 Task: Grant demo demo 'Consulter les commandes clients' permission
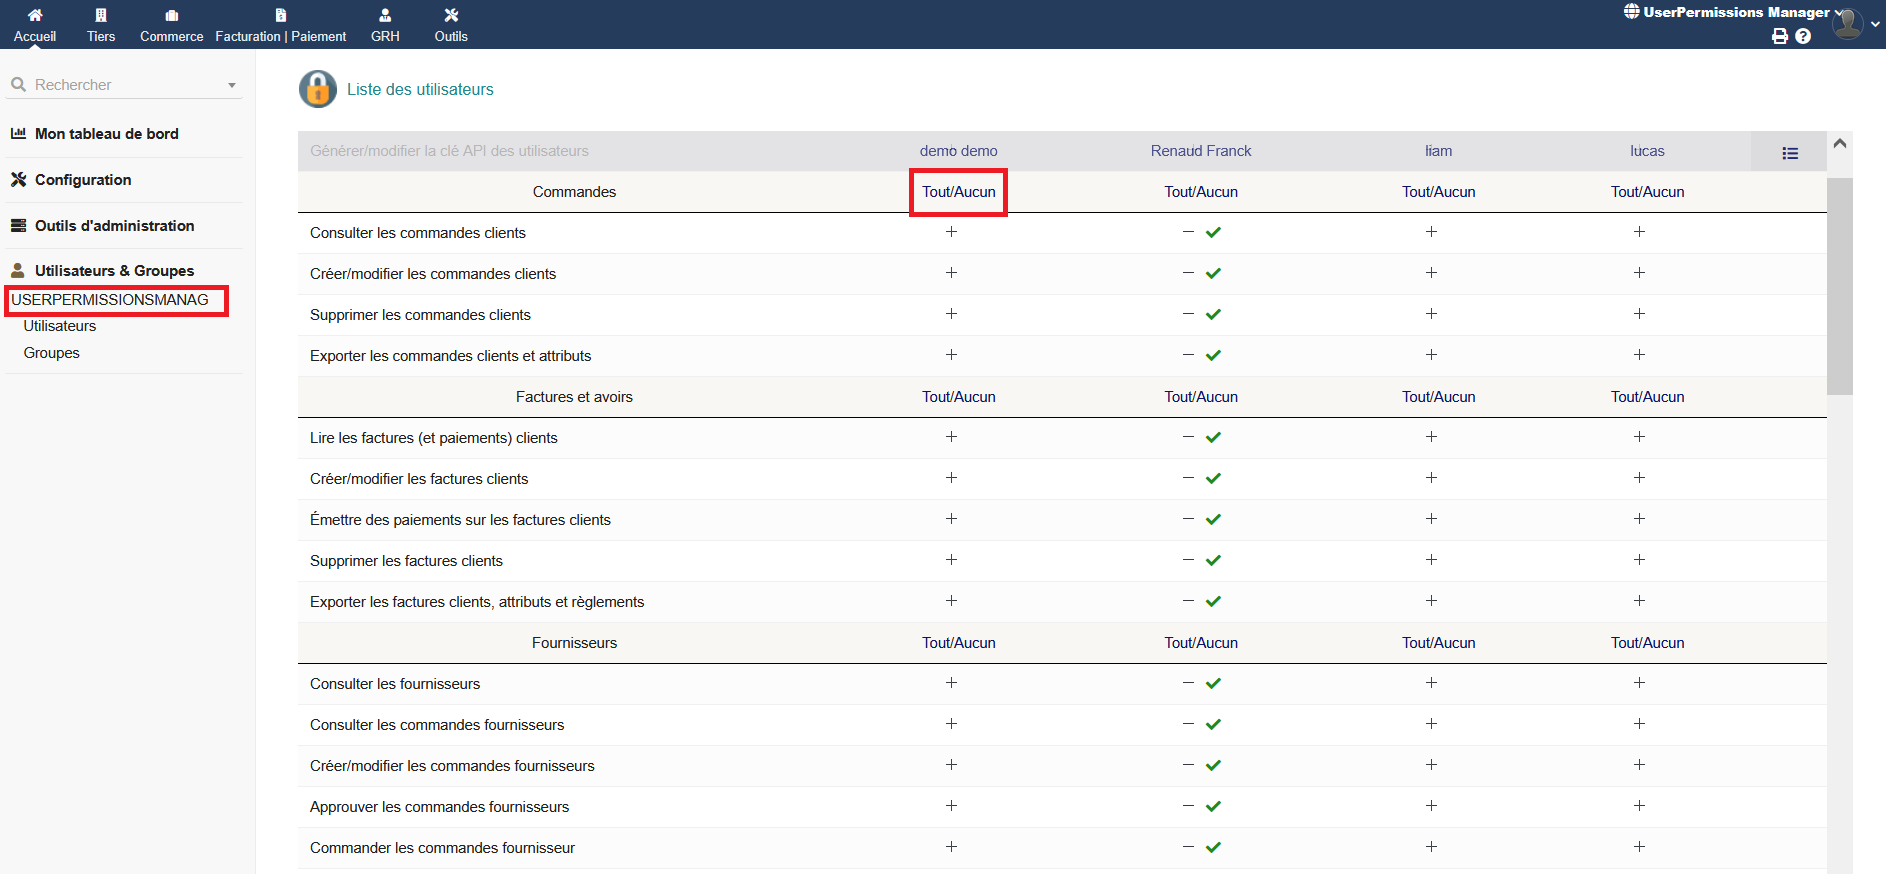point(951,232)
